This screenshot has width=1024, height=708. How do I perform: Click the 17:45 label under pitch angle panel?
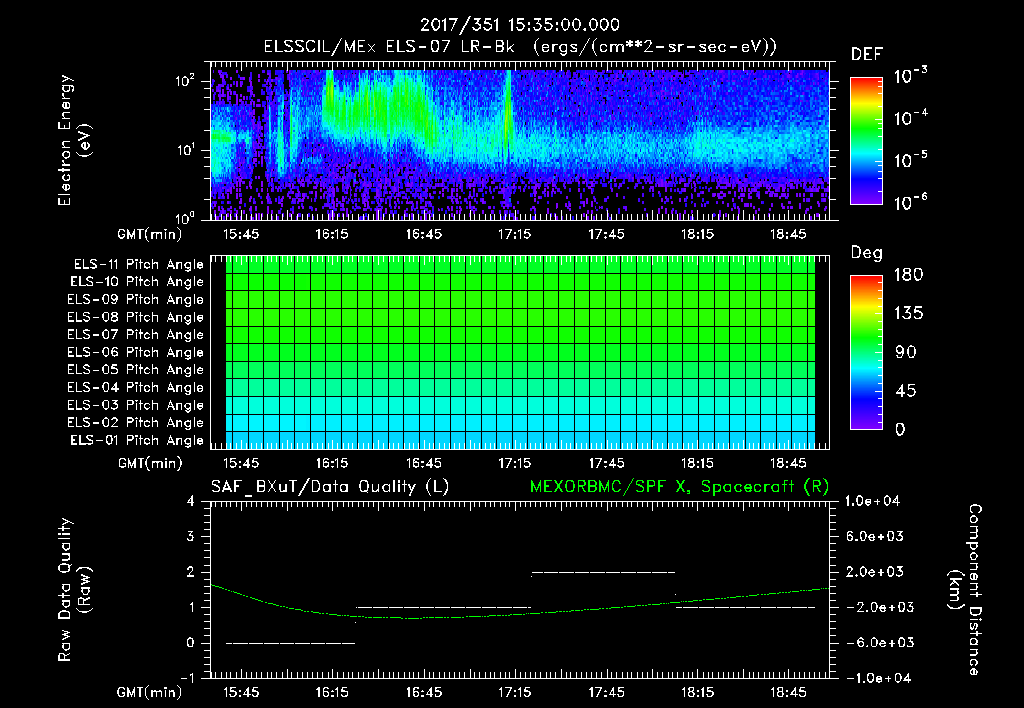point(606,463)
